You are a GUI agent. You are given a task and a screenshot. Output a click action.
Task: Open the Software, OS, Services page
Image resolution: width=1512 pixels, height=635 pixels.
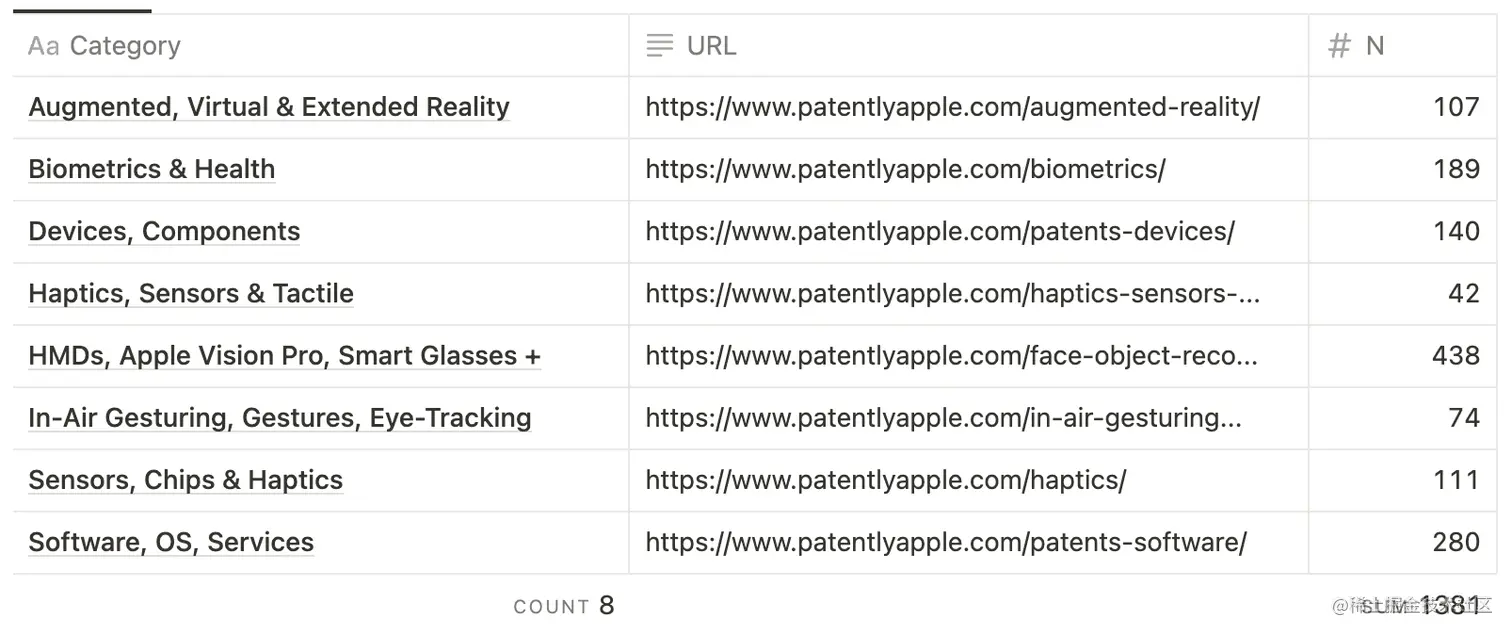coord(171,542)
